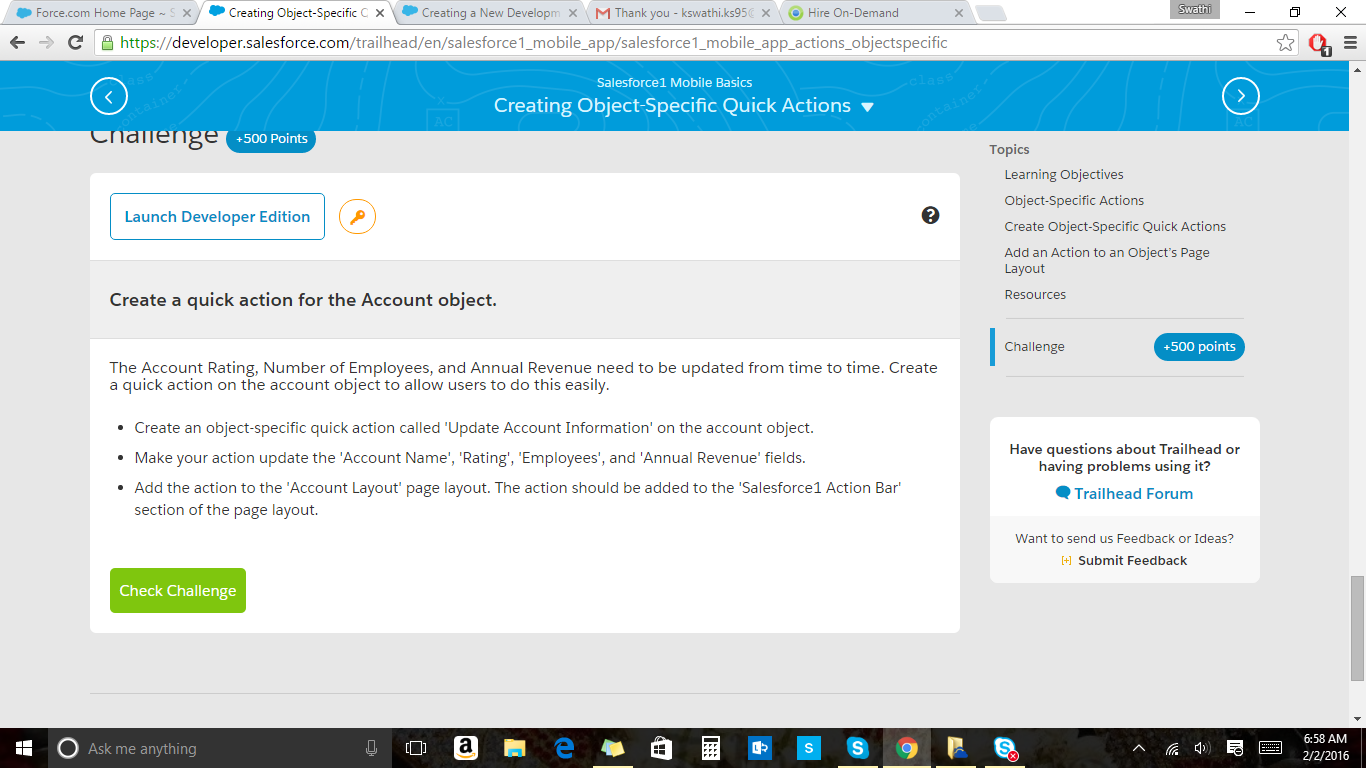Image resolution: width=1366 pixels, height=768 pixels.
Task: Open Calculator from the taskbar
Action: [x=710, y=748]
